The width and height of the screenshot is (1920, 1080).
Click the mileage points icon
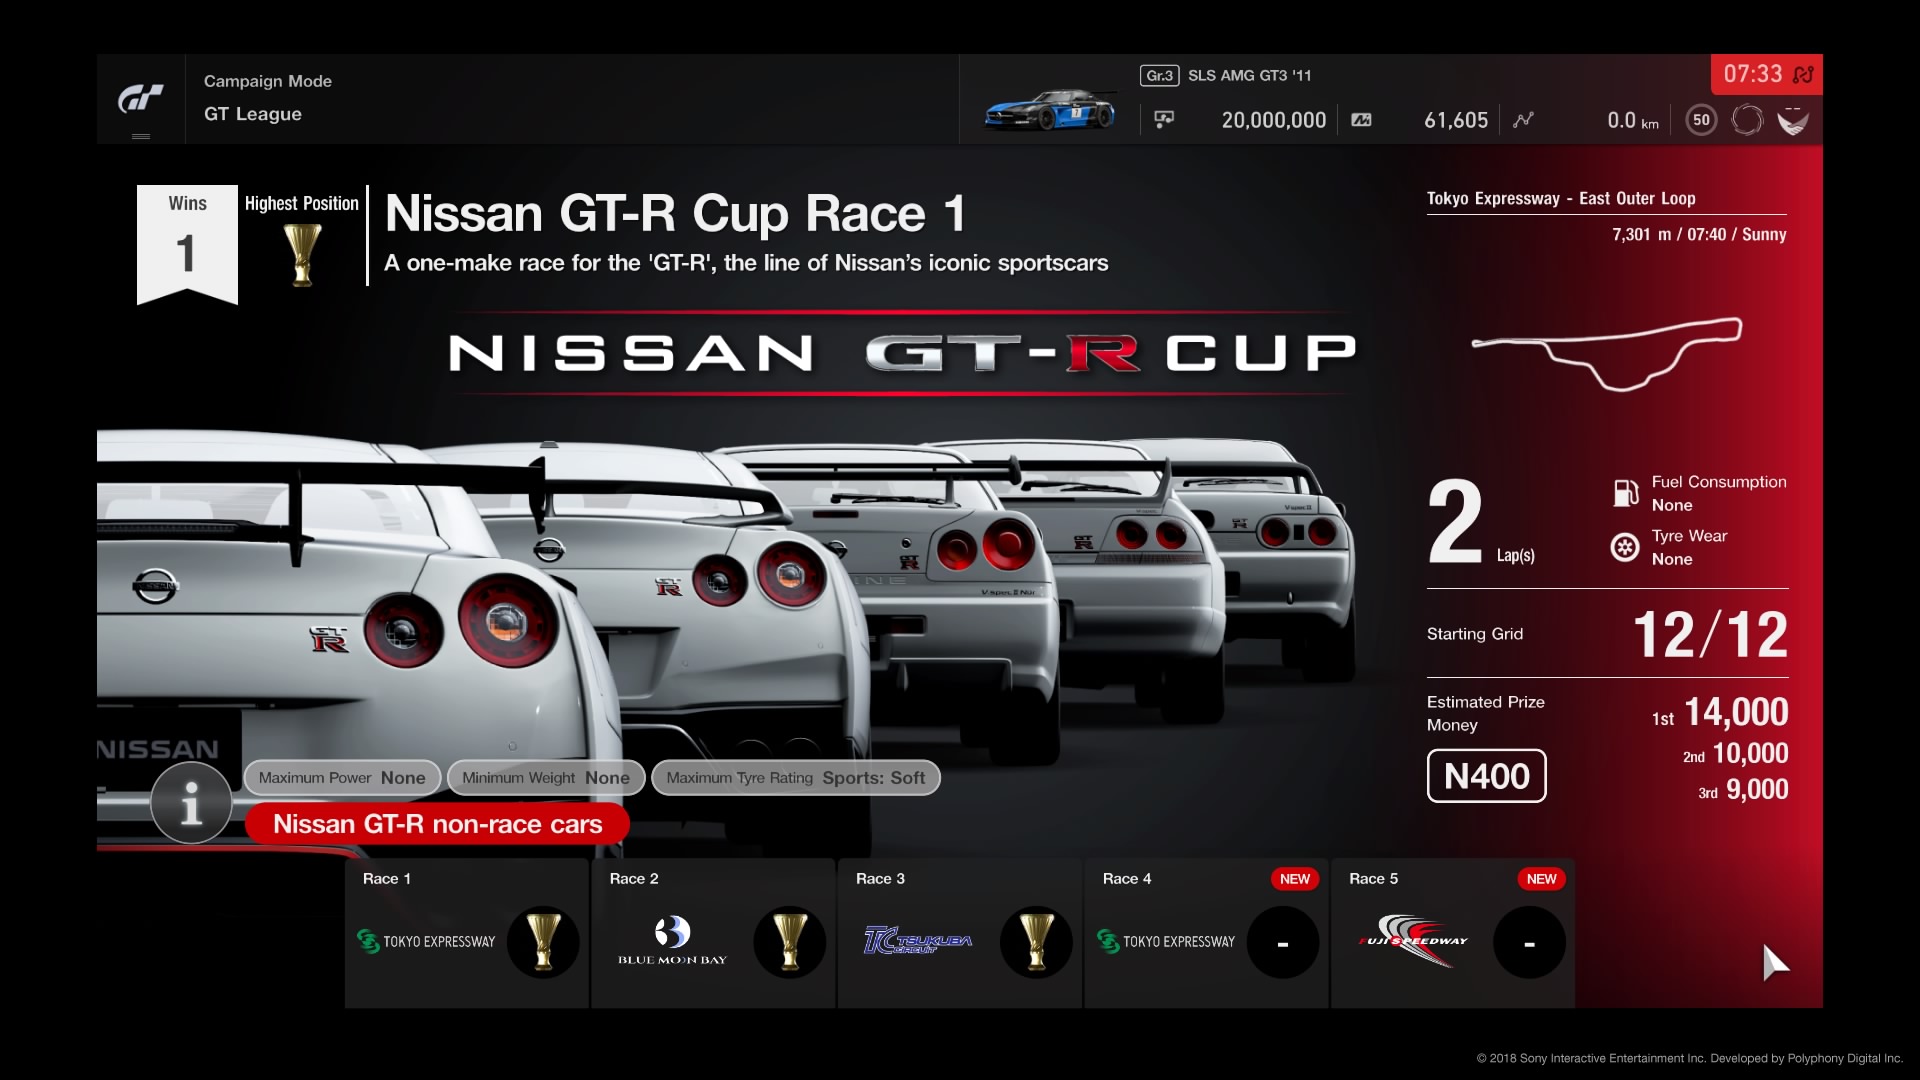1361,120
